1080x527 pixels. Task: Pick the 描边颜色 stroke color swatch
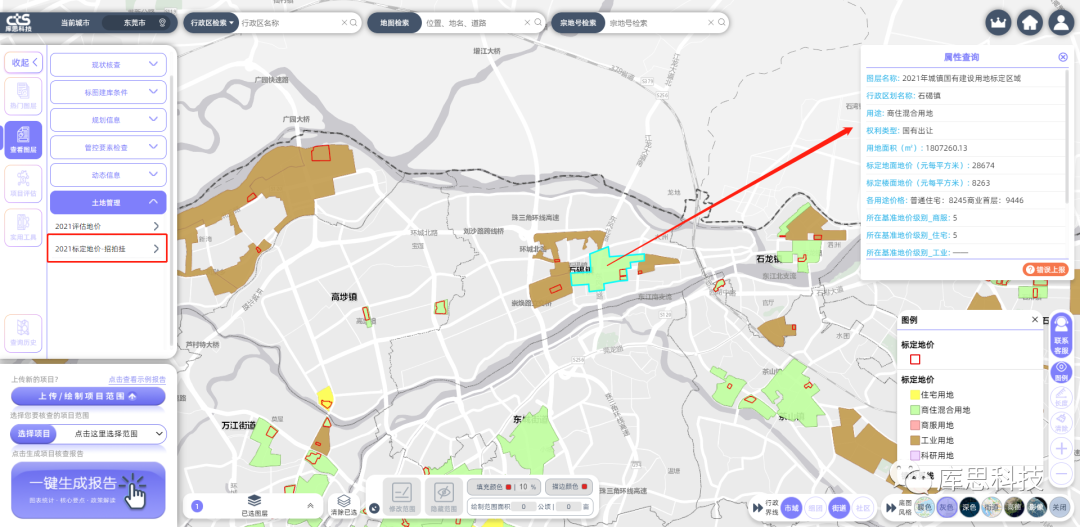[585, 487]
